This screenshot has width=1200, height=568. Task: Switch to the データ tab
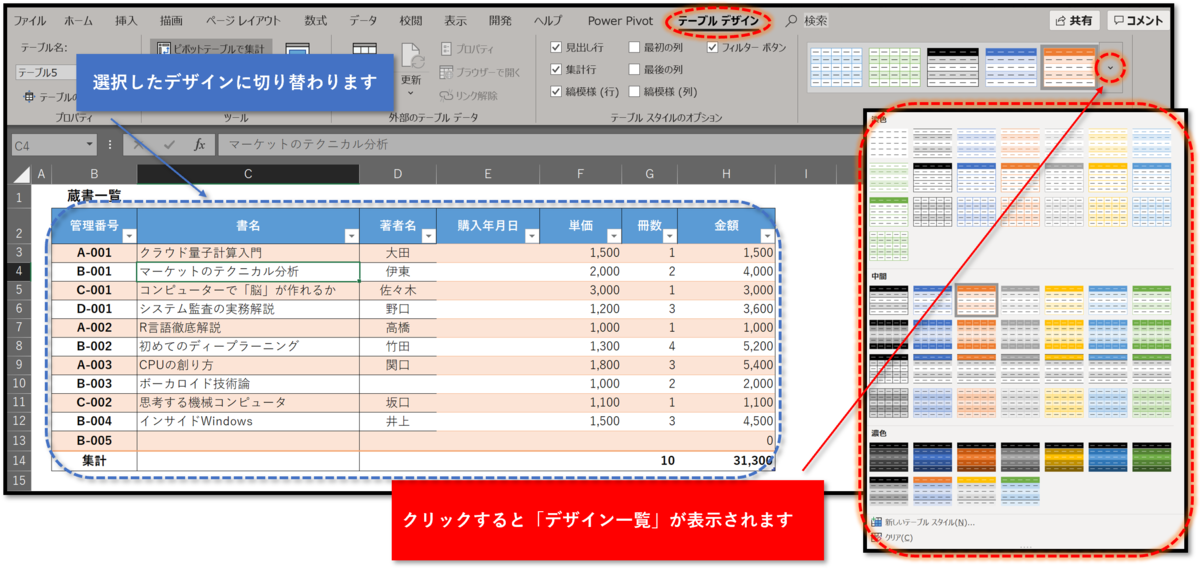point(364,20)
